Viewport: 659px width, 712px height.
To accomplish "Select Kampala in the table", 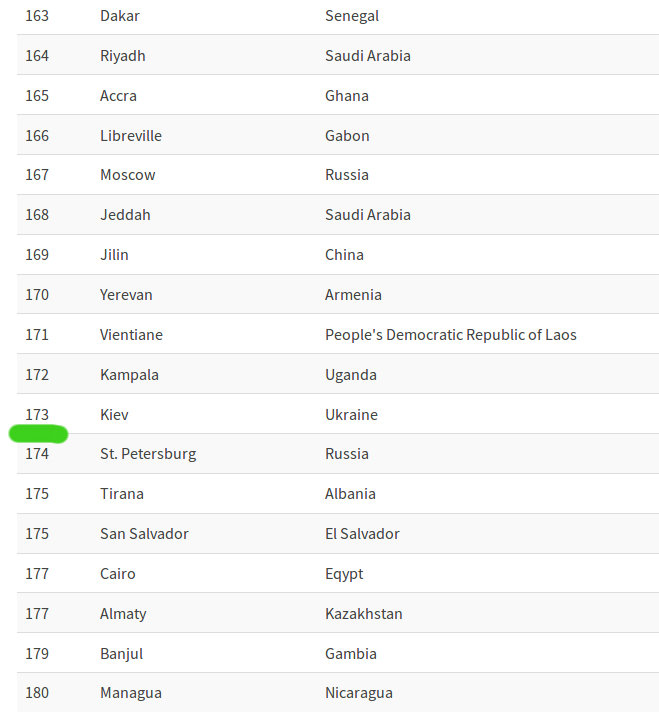I will coord(129,375).
